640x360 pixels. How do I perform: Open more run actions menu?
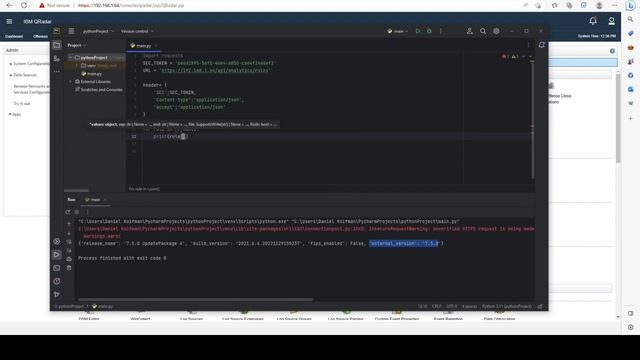tap(441, 31)
